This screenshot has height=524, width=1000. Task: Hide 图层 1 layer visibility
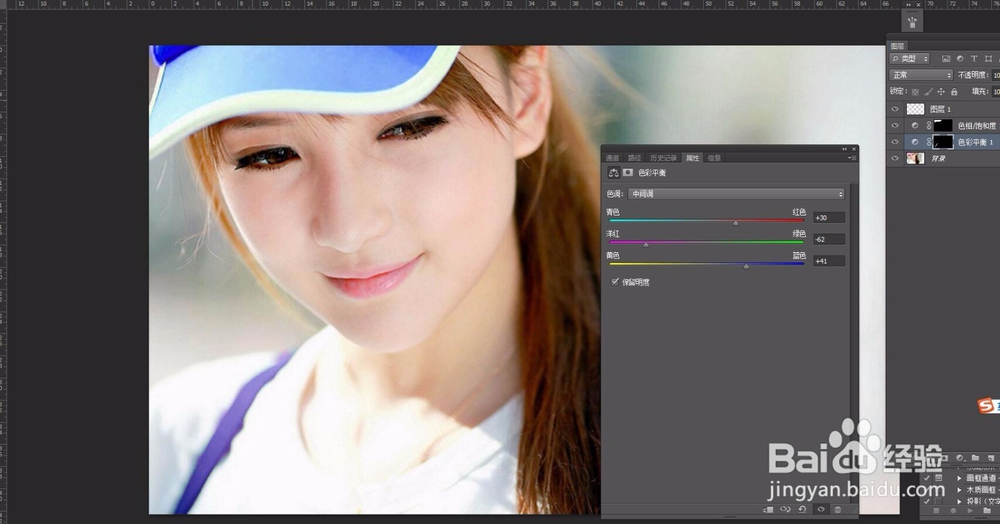pyautogui.click(x=895, y=109)
